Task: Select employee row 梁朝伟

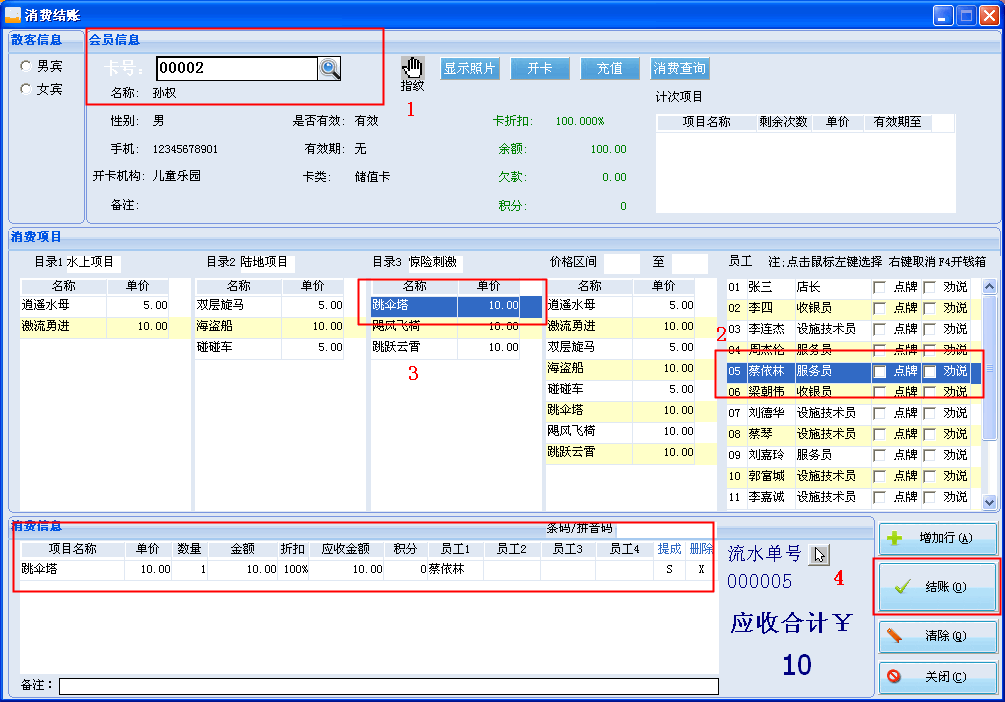Action: point(854,392)
